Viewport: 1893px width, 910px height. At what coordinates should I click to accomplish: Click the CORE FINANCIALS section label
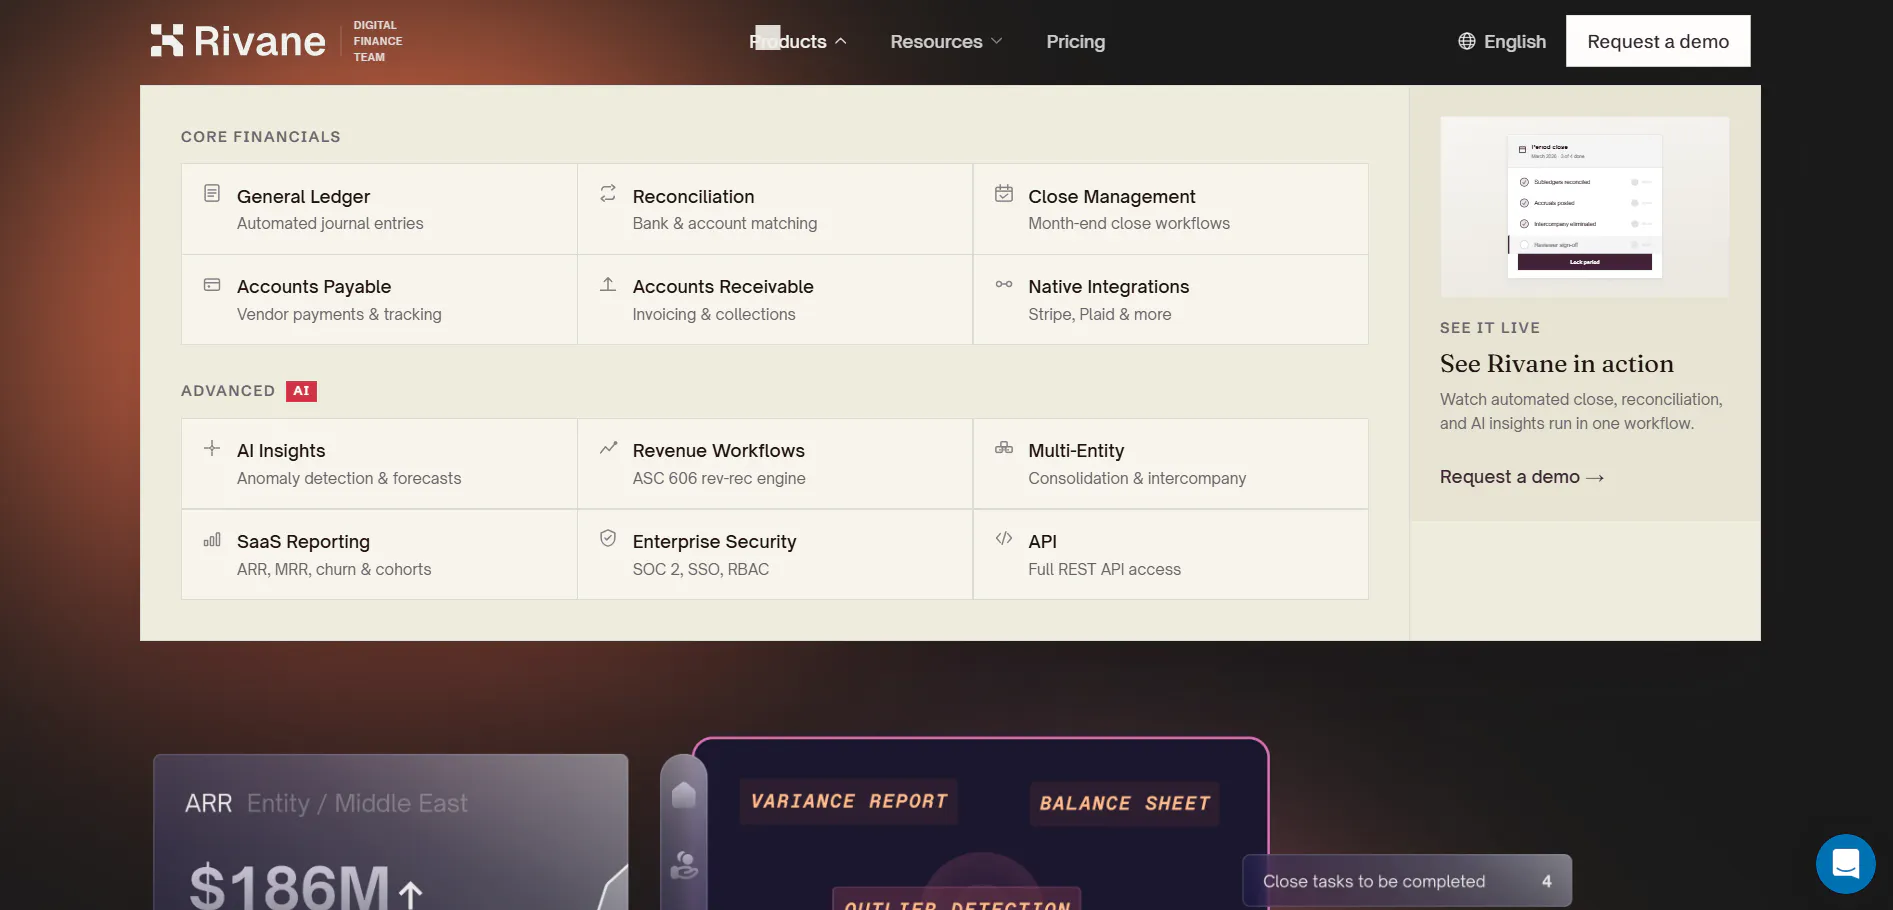[x=261, y=137]
